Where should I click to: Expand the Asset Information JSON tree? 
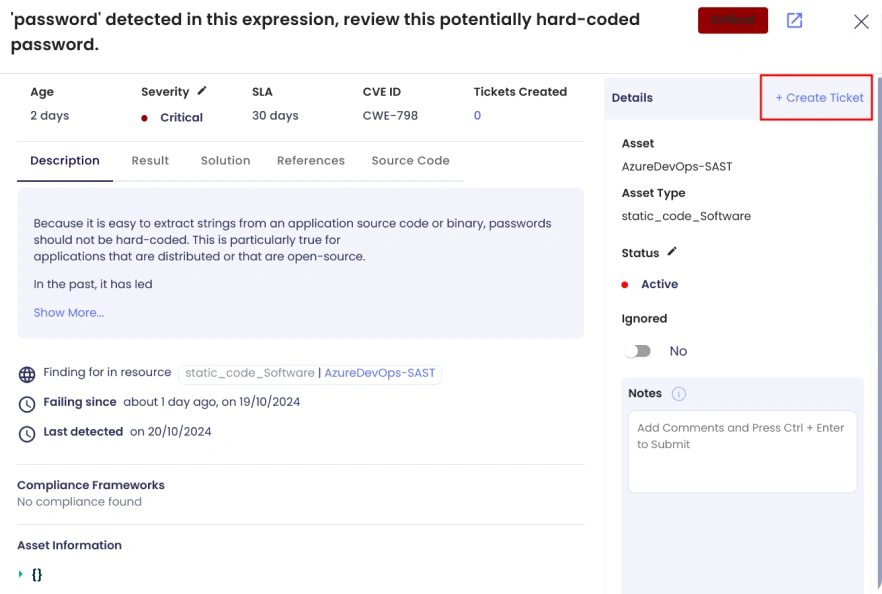(21, 574)
